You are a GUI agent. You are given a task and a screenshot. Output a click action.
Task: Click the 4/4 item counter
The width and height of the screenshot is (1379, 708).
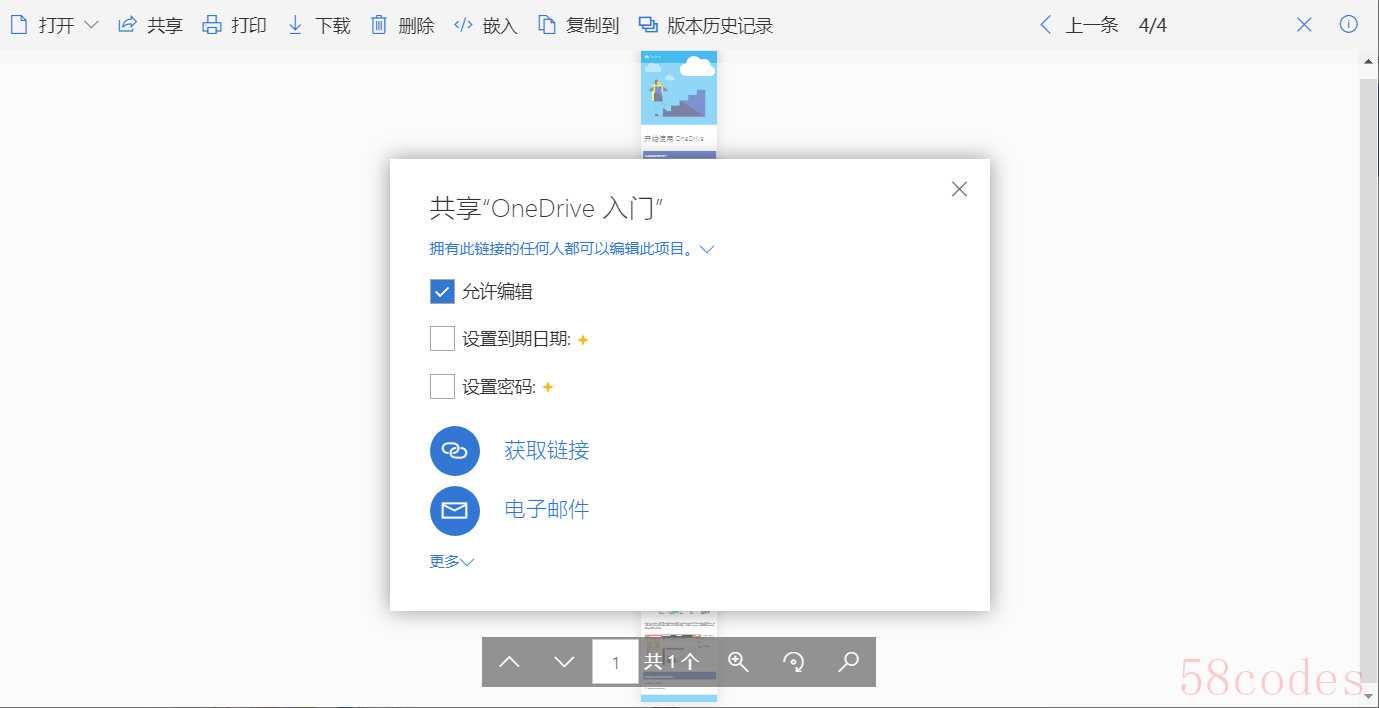(x=1153, y=25)
